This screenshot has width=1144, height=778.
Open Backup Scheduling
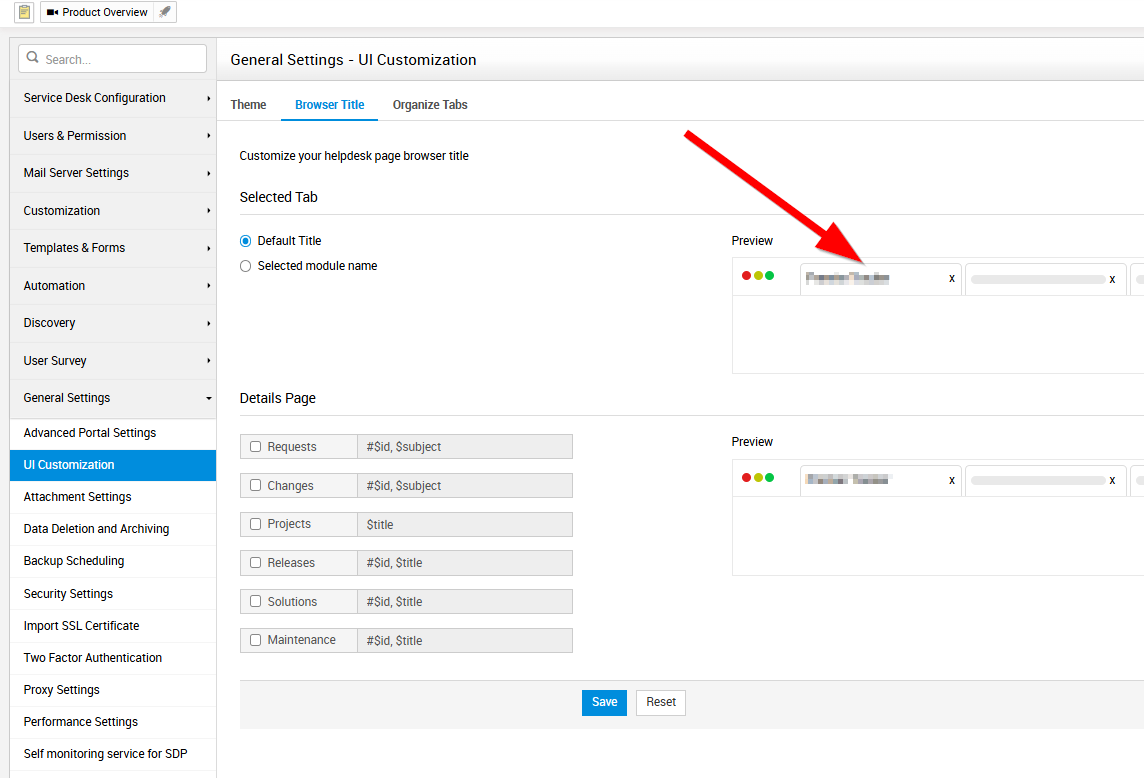click(x=112, y=561)
